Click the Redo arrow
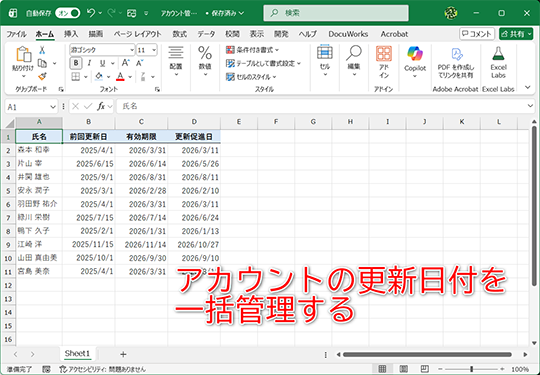Image resolution: width=540 pixels, height=375 pixels. [111, 13]
